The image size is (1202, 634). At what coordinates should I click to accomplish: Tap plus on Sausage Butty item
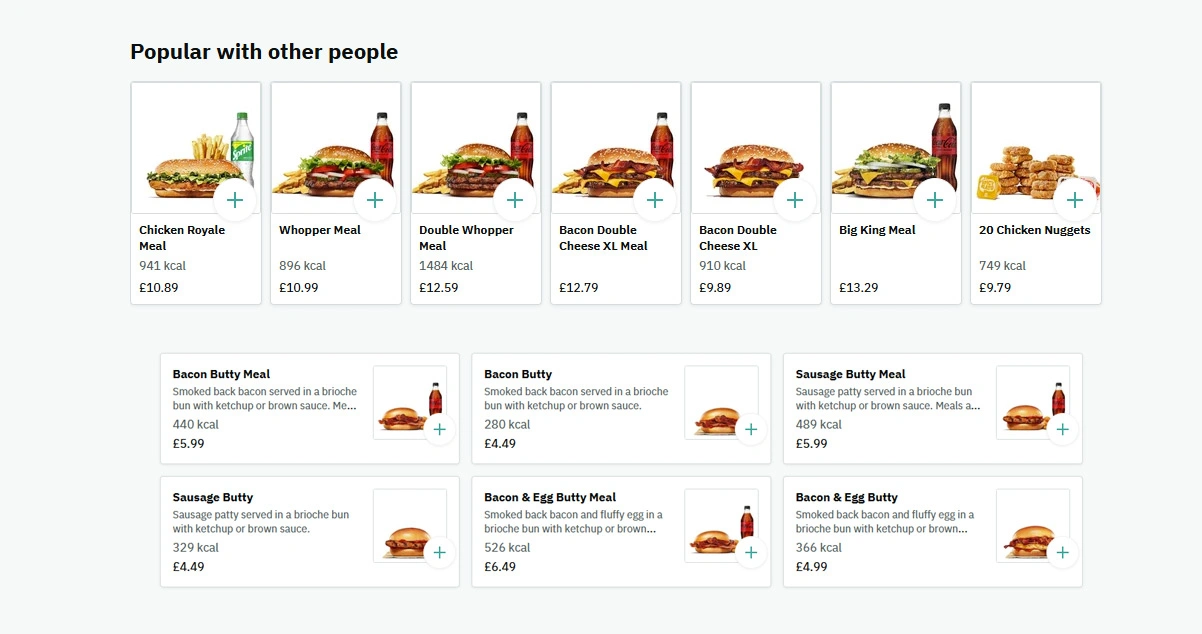tap(440, 553)
